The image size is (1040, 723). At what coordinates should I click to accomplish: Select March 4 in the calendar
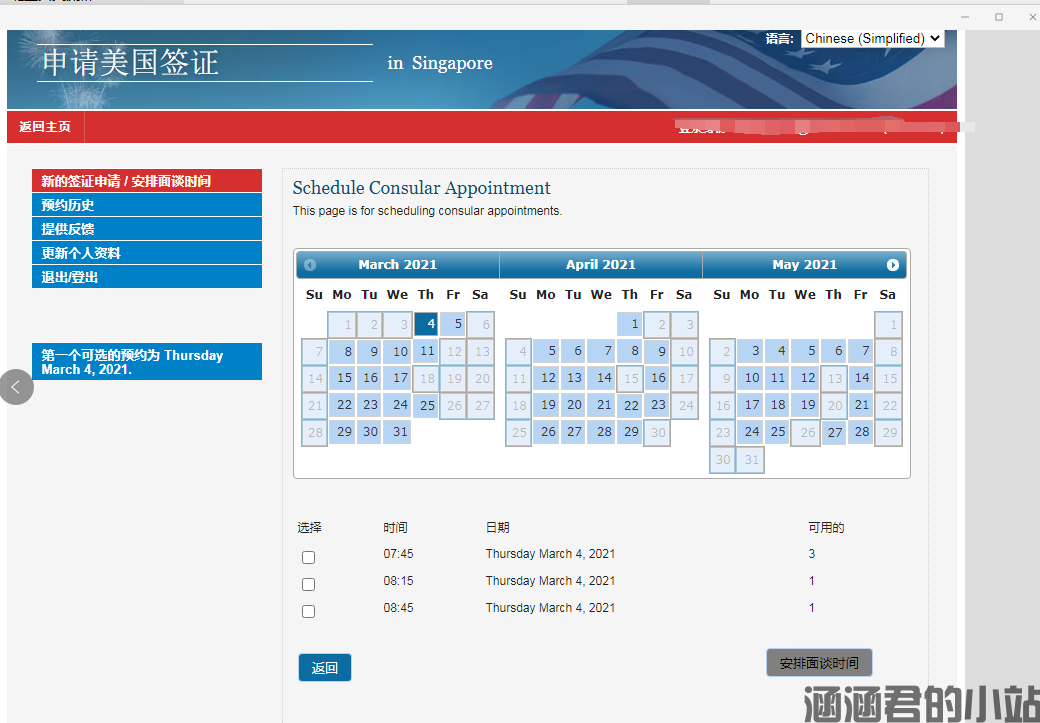pyautogui.click(x=426, y=324)
